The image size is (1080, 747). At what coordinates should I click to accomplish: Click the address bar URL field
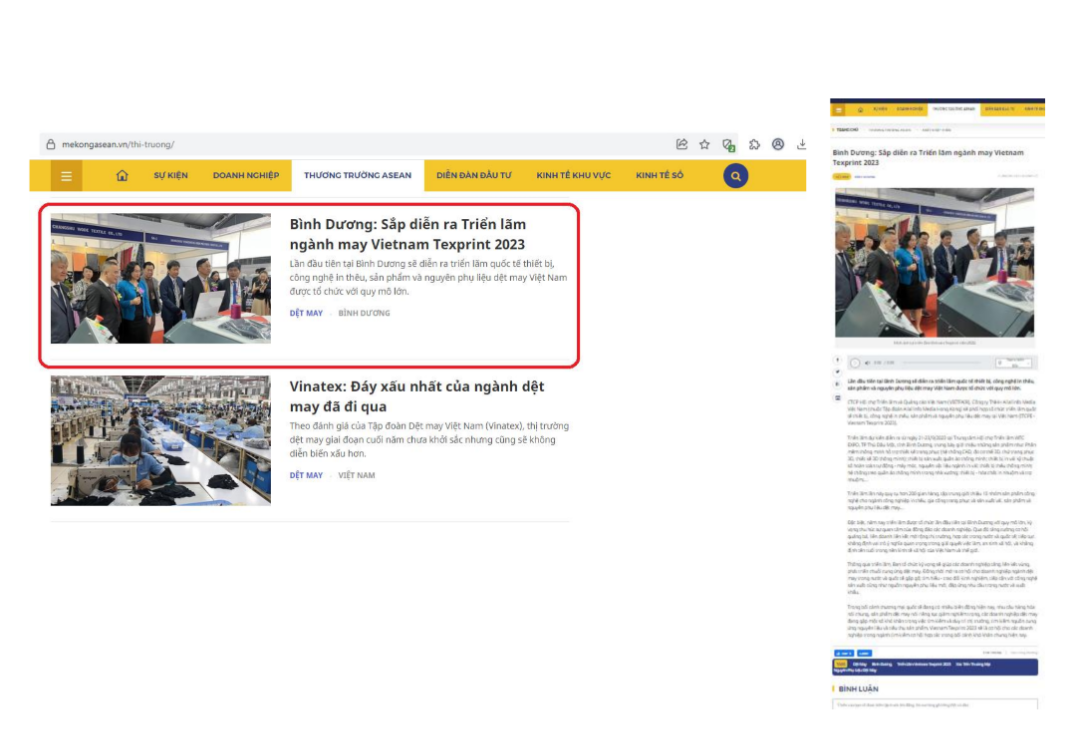[300, 145]
